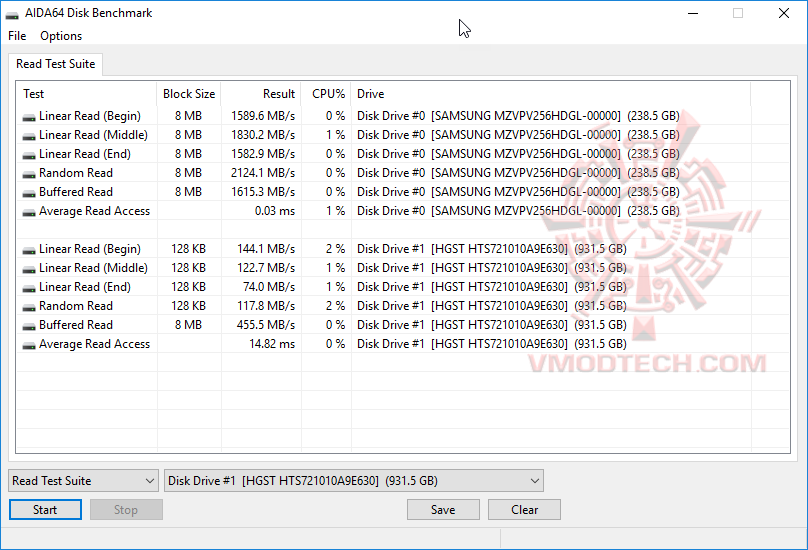Click HGST 128 KB Random Read test name

pos(76,306)
